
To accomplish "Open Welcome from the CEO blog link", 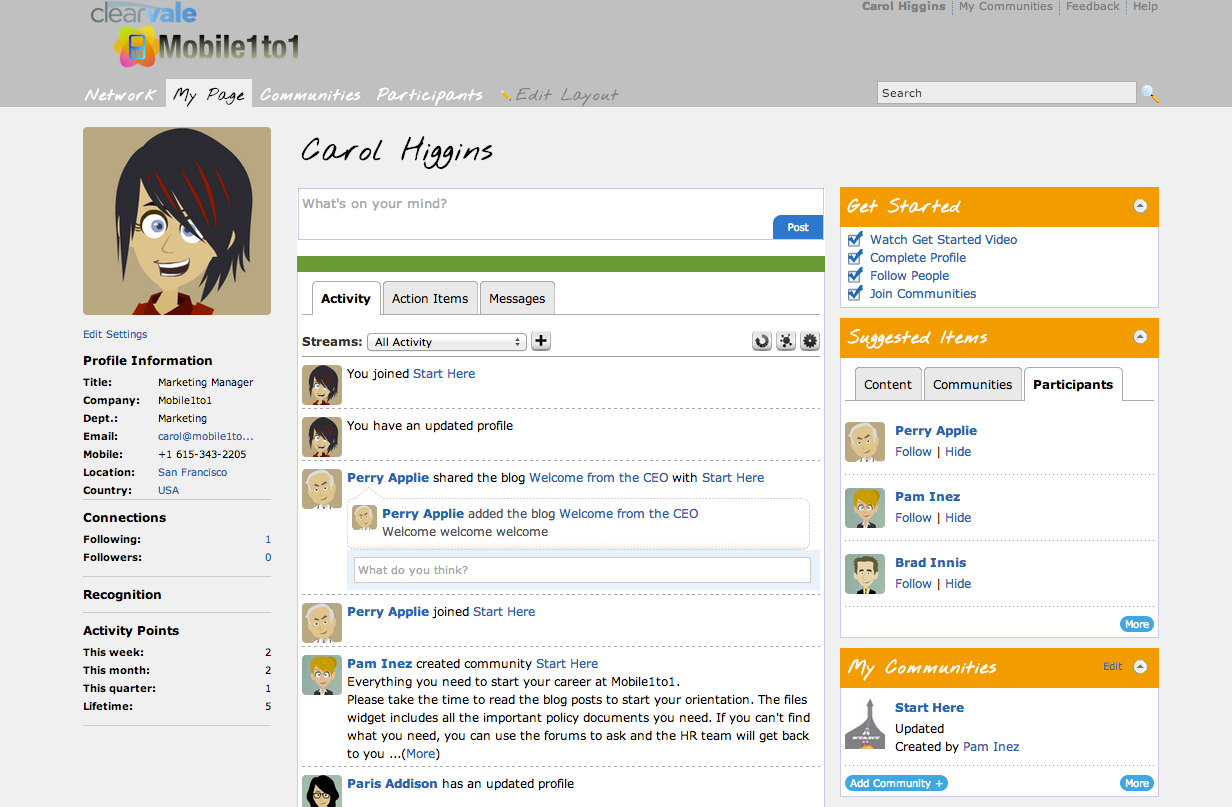I will click(x=598, y=477).
